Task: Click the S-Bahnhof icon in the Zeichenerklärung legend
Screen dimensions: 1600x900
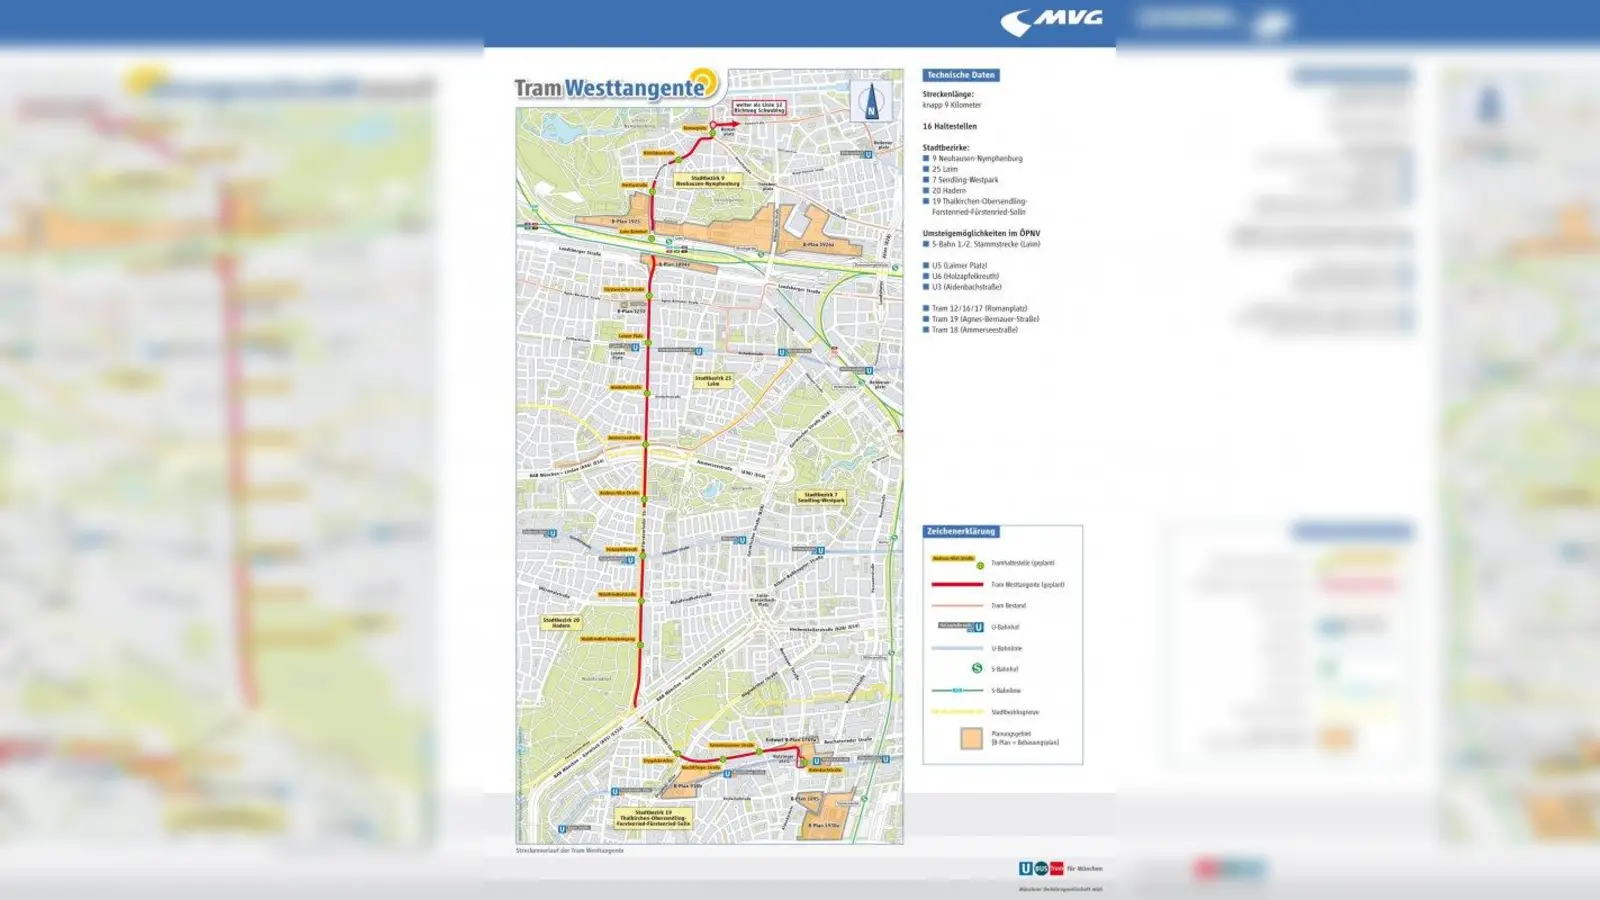Action: click(x=976, y=669)
